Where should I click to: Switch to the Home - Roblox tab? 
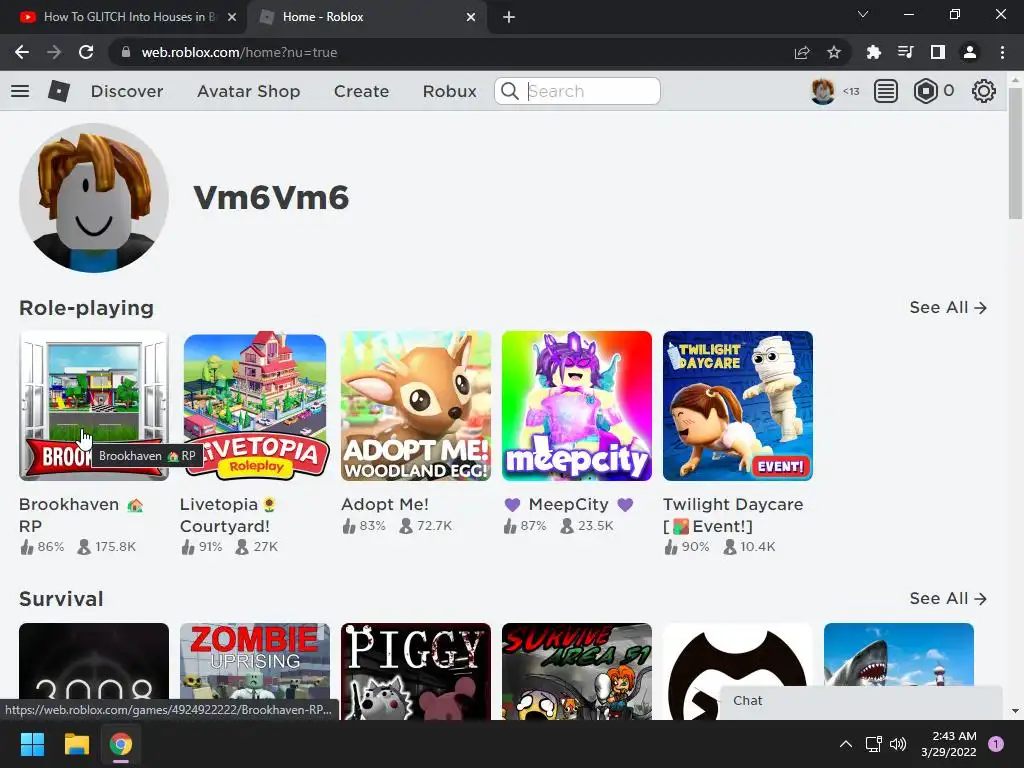point(367,17)
